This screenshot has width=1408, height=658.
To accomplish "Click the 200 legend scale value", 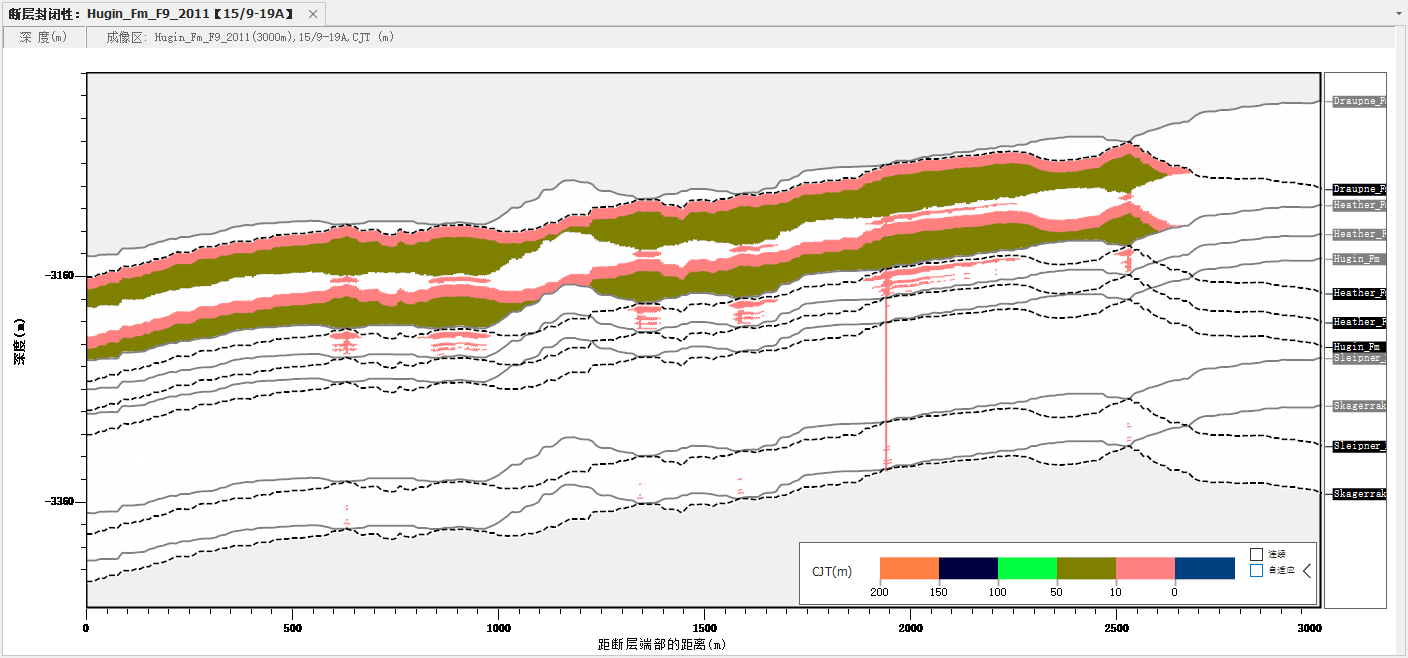I will tap(880, 592).
